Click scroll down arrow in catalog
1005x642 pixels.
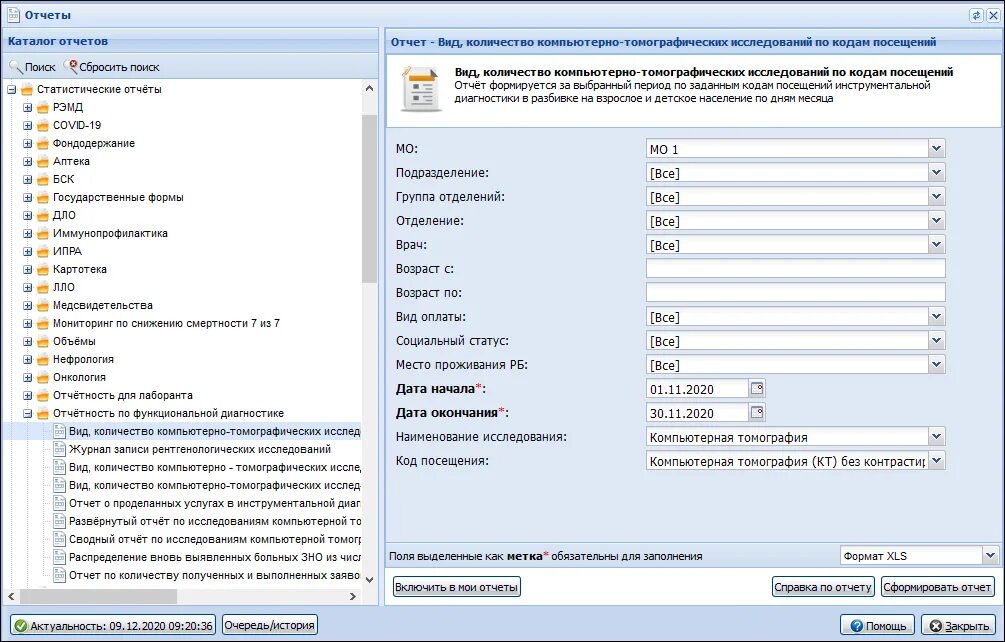tap(369, 579)
